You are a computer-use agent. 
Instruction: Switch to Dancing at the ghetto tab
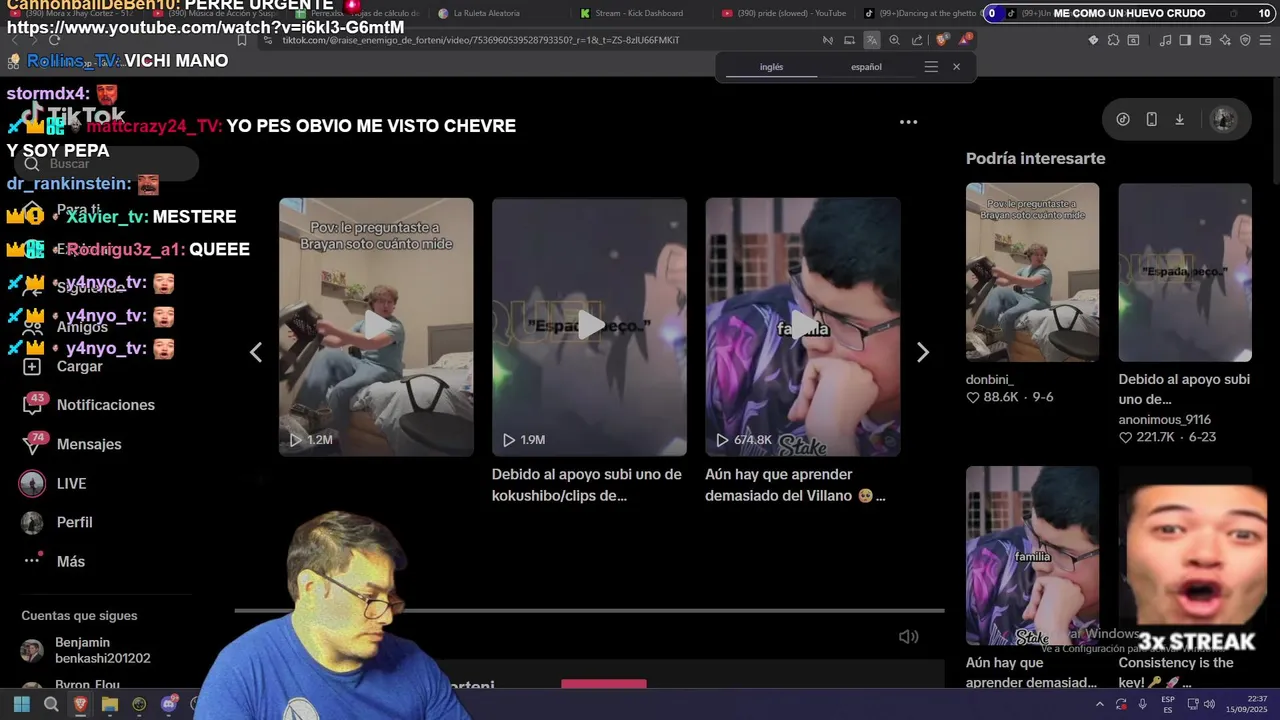[x=920, y=13]
